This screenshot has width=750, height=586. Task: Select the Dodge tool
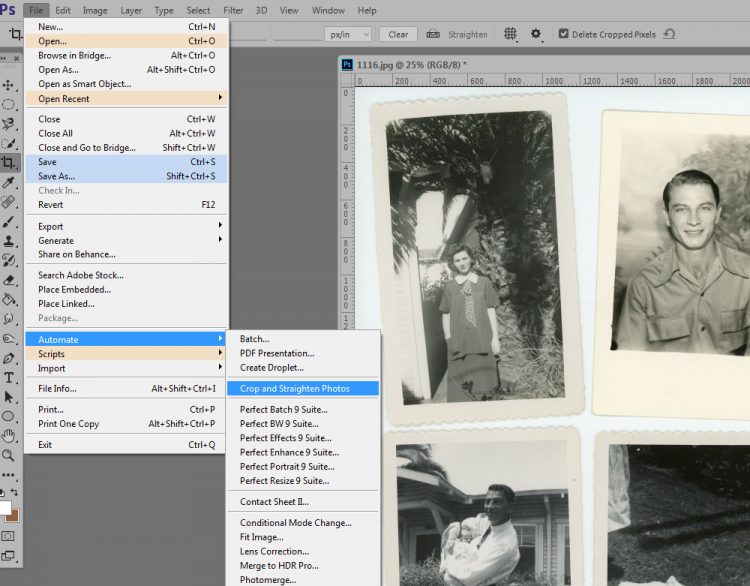pos(8,339)
